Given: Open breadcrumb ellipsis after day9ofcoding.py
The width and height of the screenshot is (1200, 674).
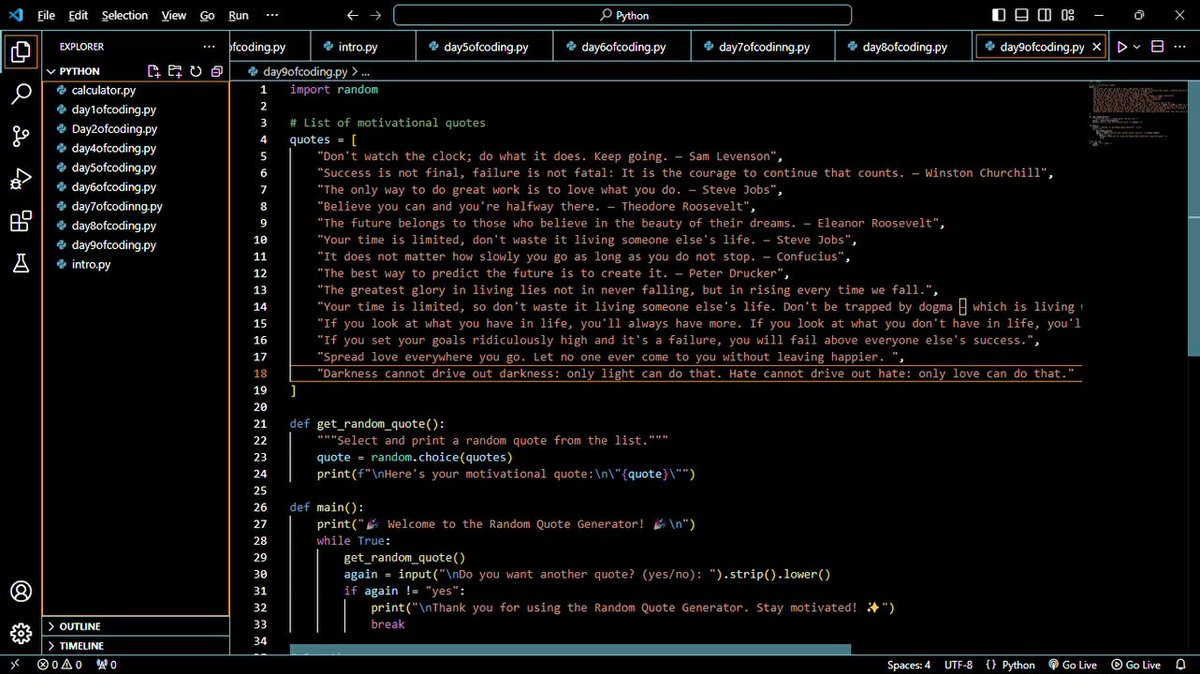Looking at the screenshot, I should [365, 72].
